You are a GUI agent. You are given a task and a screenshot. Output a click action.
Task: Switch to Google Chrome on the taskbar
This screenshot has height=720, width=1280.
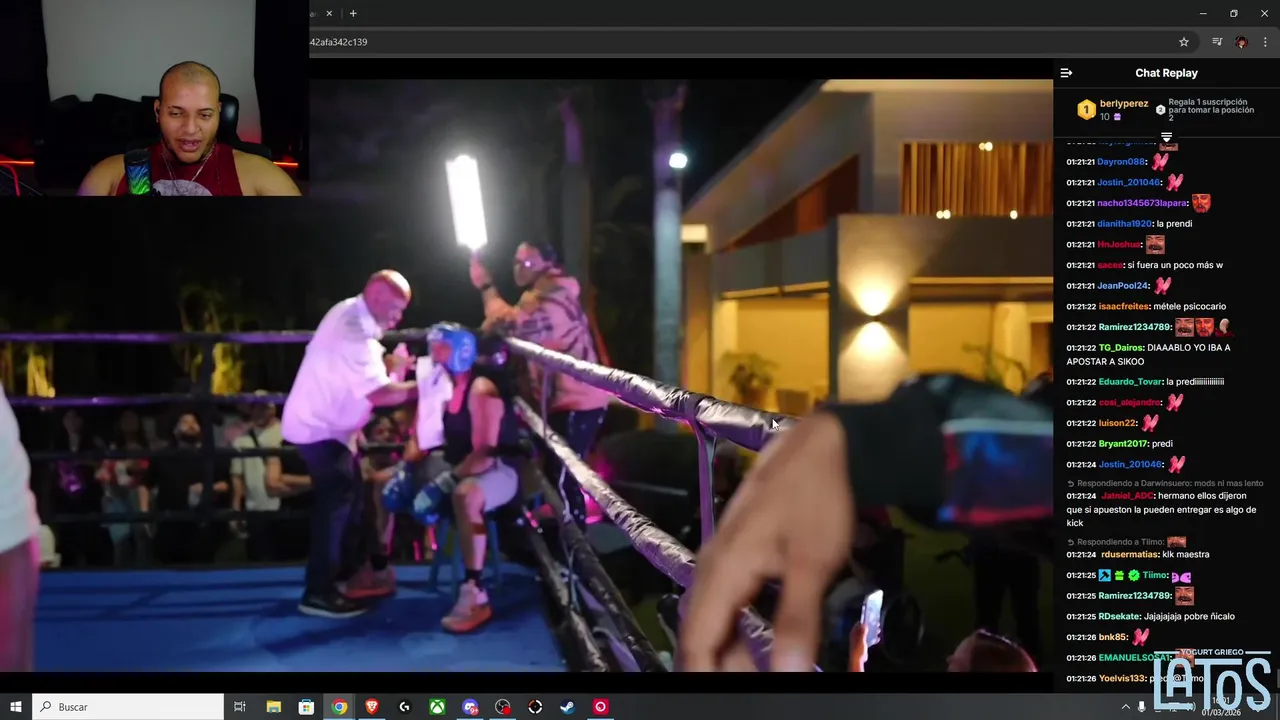pos(339,707)
